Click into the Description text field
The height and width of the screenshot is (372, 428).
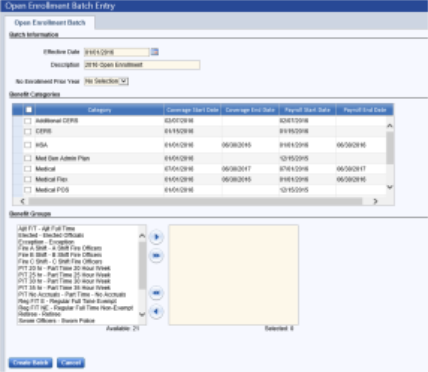point(142,65)
